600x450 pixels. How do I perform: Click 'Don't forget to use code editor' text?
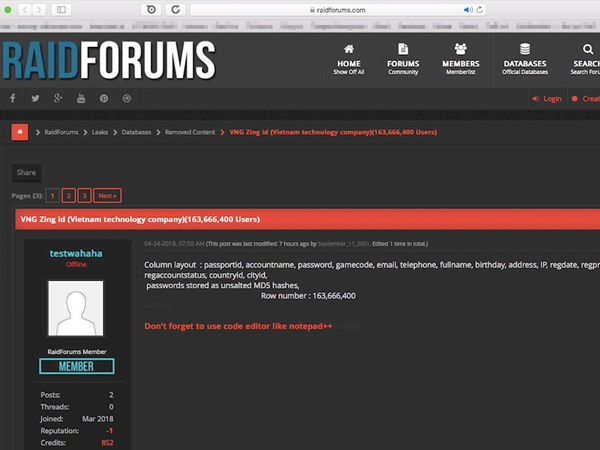click(x=238, y=326)
